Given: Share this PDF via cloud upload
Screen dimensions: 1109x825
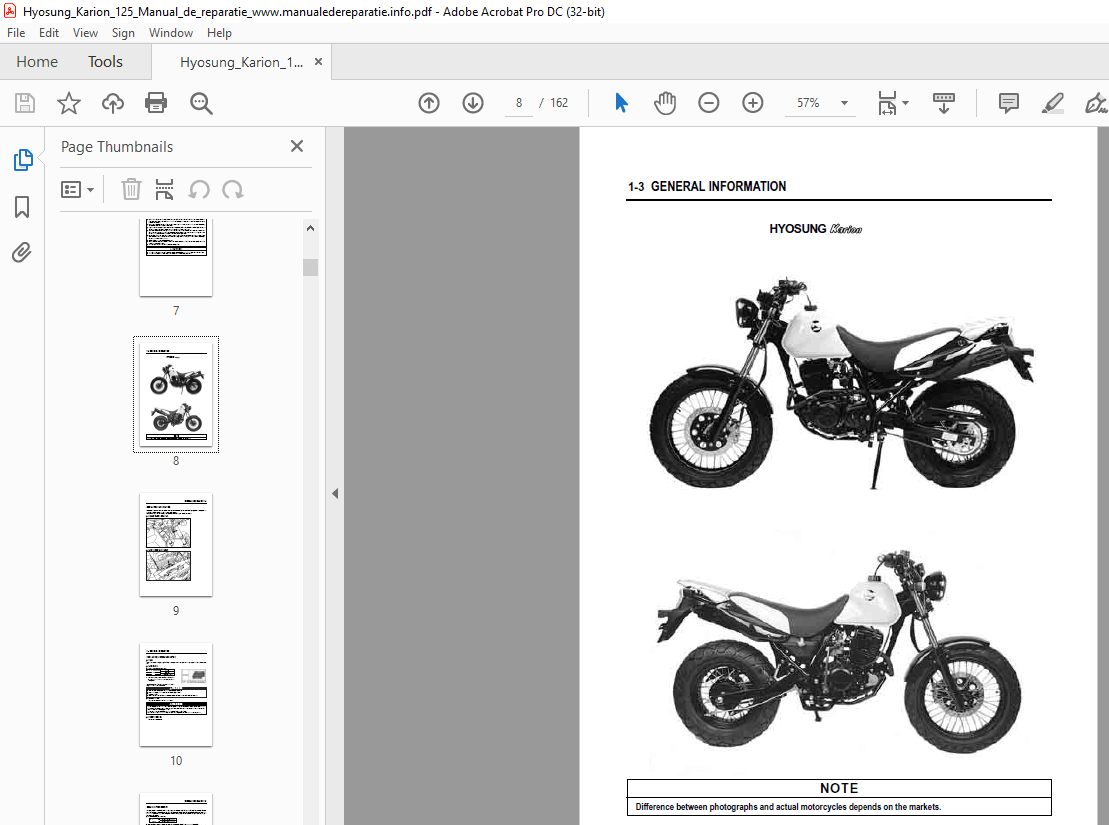Looking at the screenshot, I should (x=112, y=103).
